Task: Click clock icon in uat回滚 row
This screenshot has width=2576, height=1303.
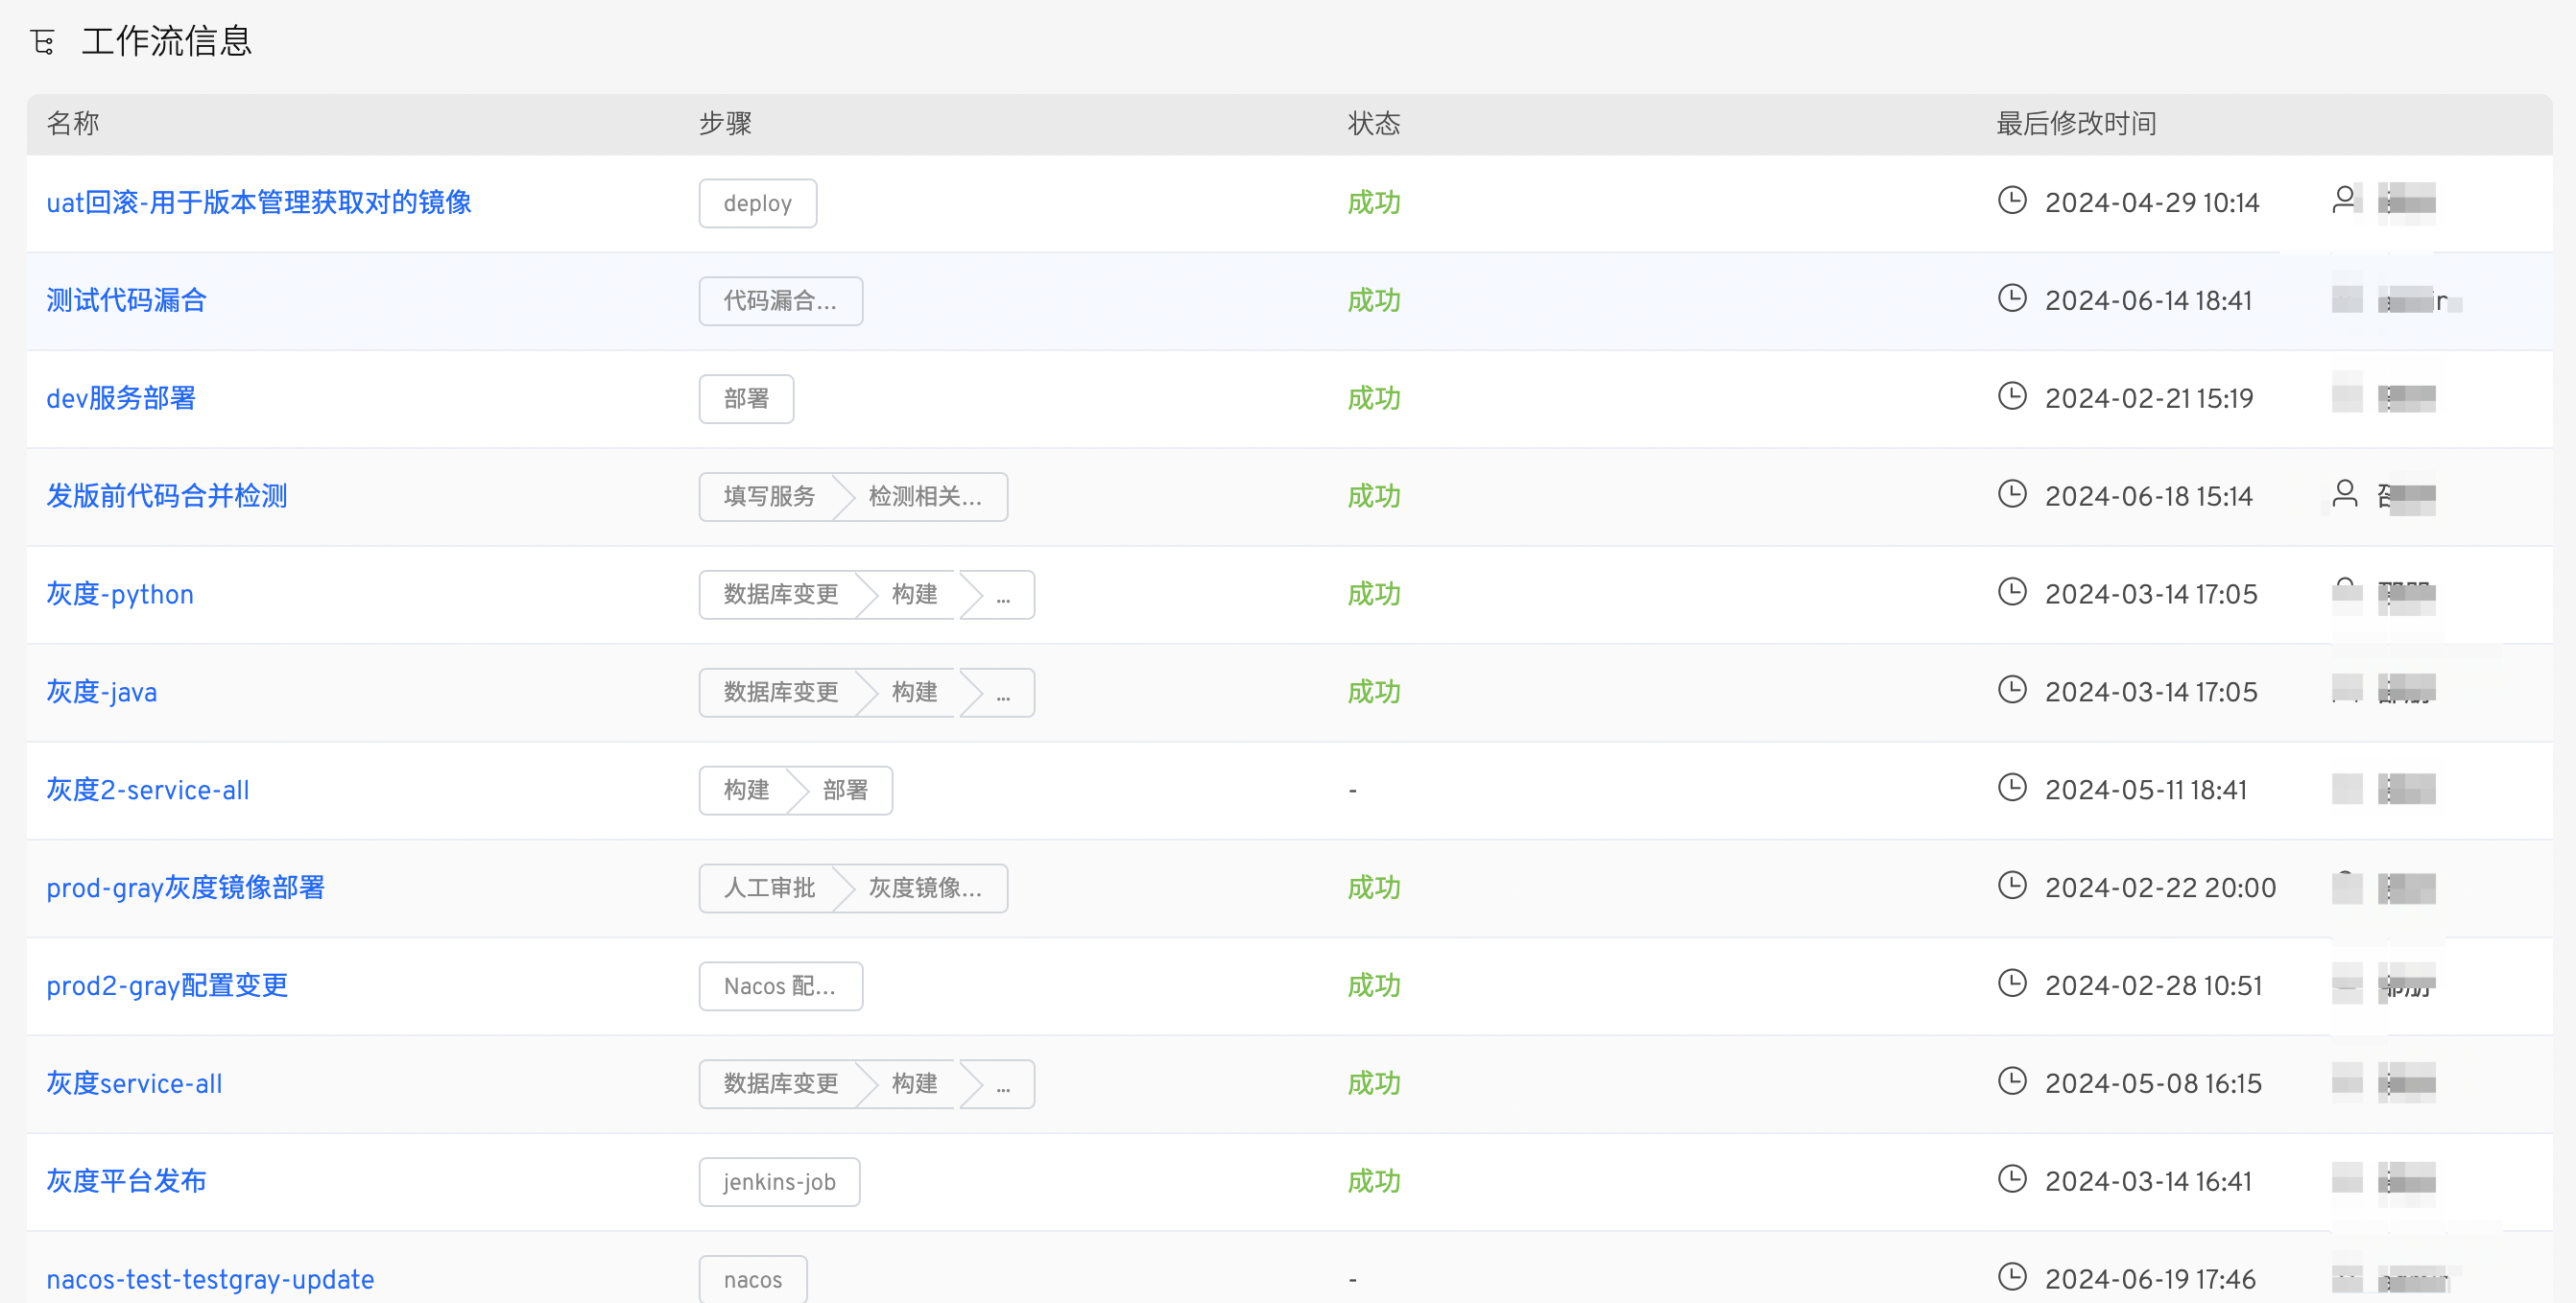Action: (x=2011, y=201)
